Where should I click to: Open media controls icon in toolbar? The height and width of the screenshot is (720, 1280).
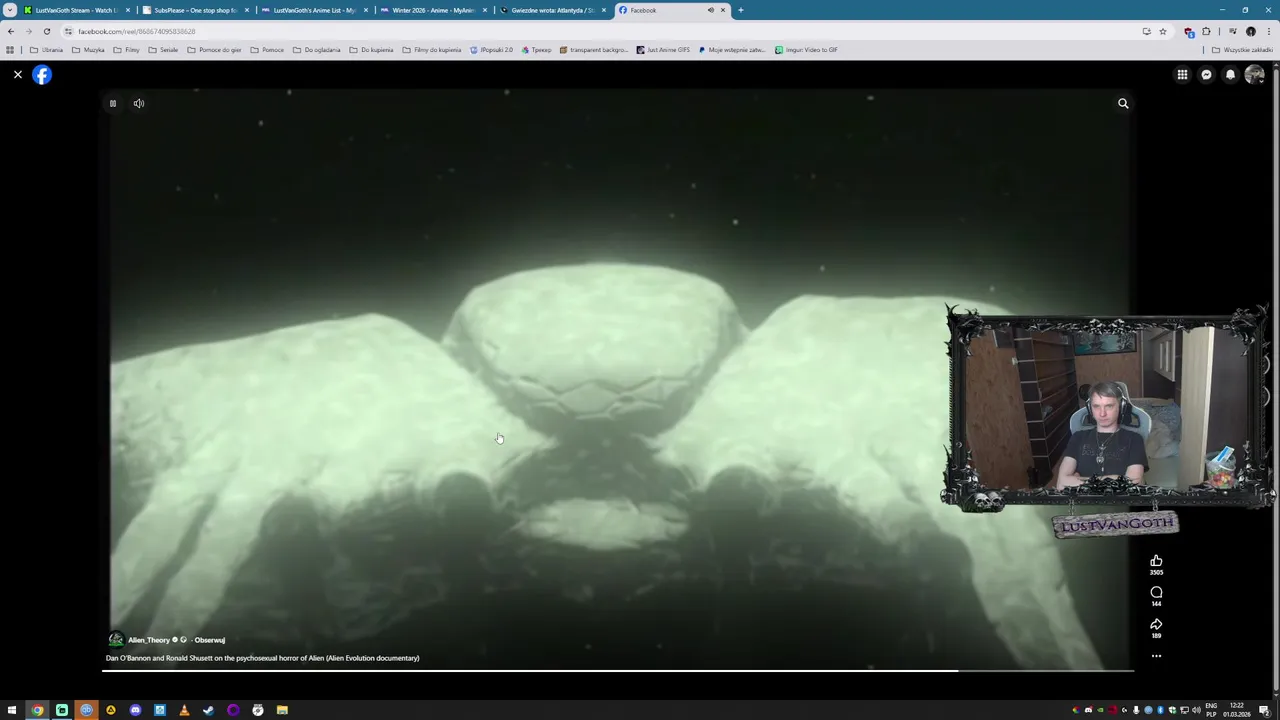[x=1232, y=31]
